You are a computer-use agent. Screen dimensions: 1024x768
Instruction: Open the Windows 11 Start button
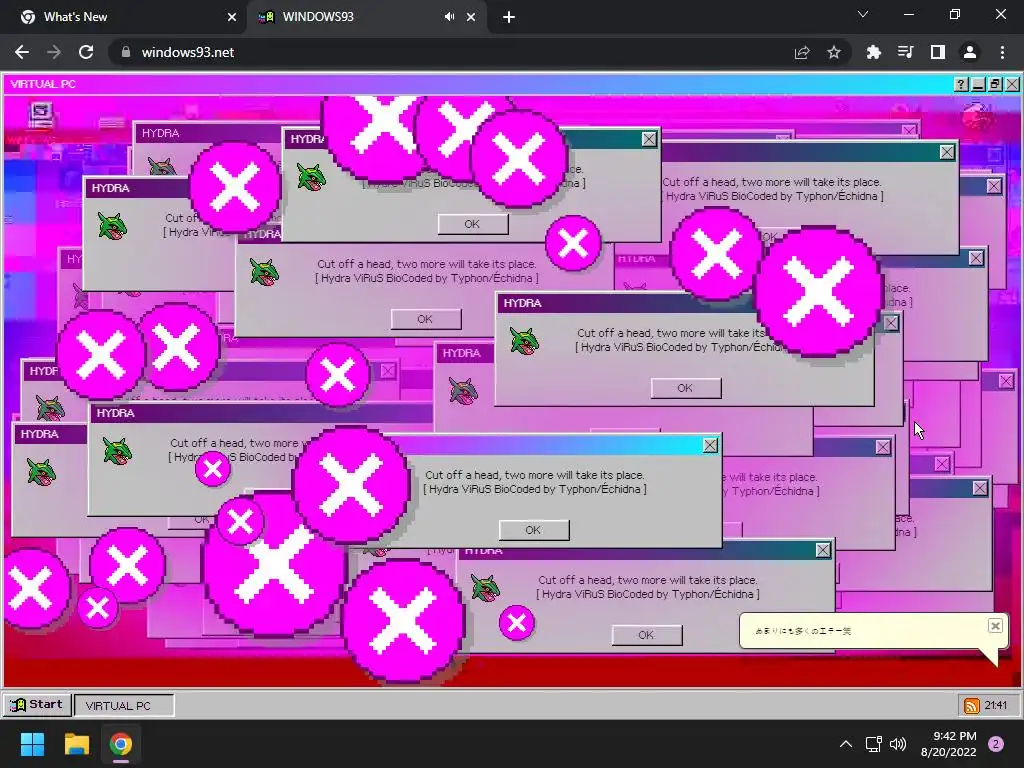32,744
